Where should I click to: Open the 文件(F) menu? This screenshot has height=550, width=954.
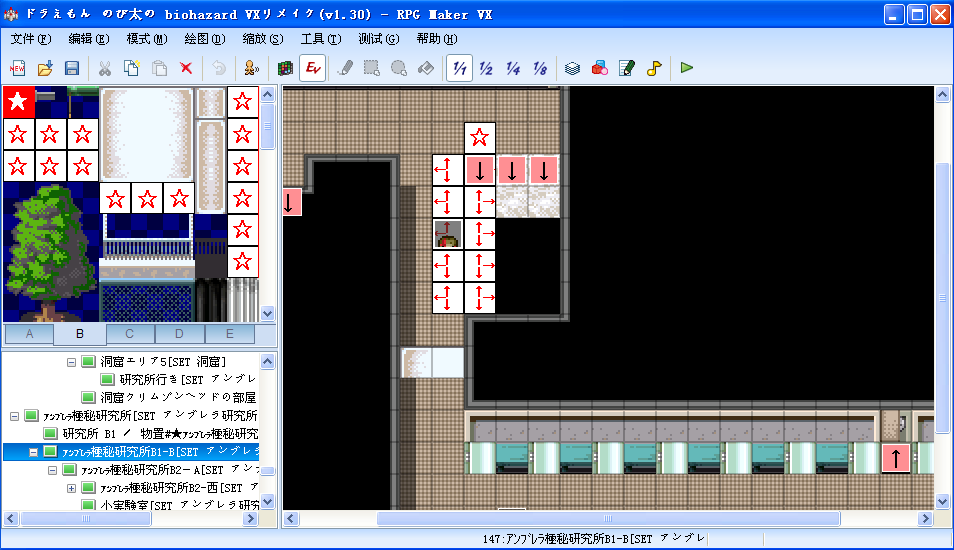(30, 39)
